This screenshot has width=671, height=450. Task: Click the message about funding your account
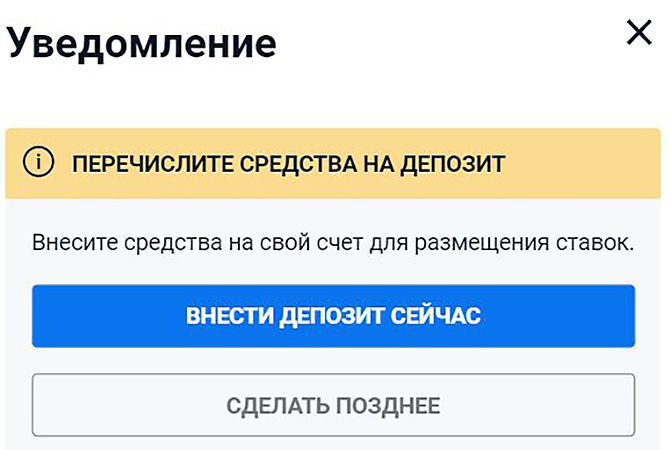point(333,243)
